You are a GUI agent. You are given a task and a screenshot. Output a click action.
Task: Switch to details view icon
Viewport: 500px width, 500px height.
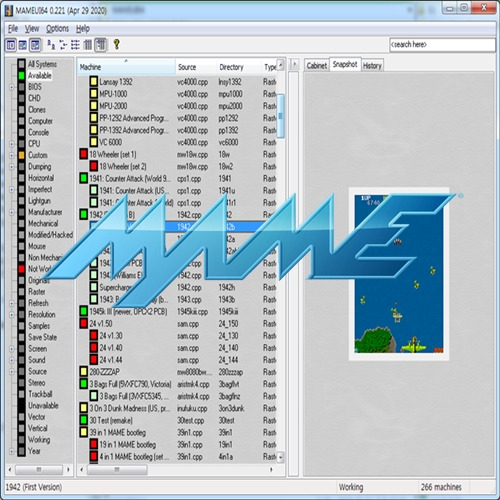coord(88,44)
